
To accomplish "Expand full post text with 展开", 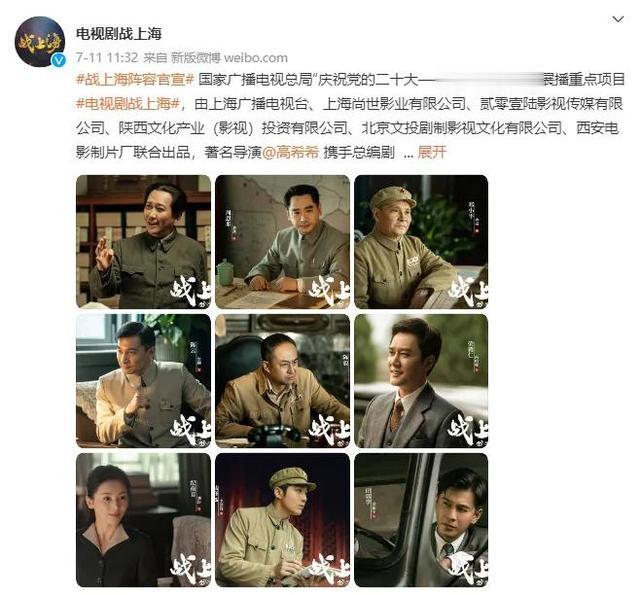I will [432, 153].
